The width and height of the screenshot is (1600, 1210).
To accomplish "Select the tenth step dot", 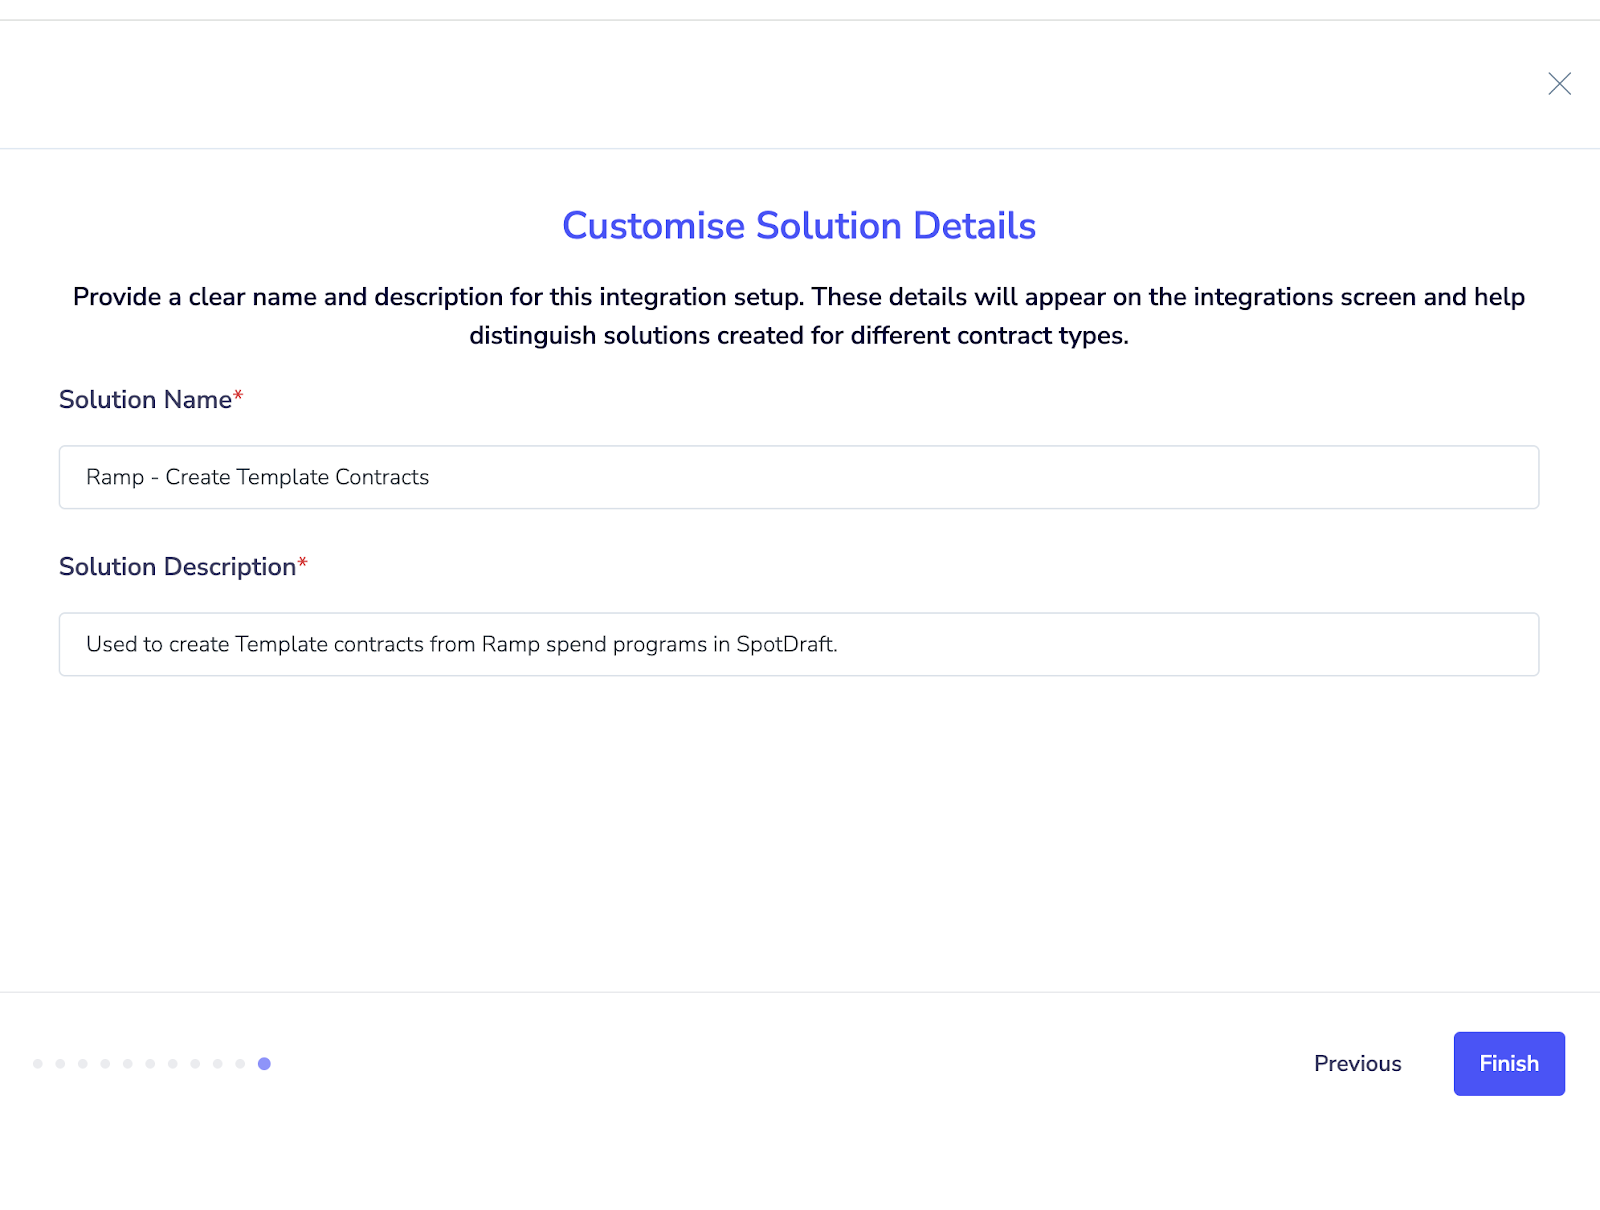I will pos(240,1063).
